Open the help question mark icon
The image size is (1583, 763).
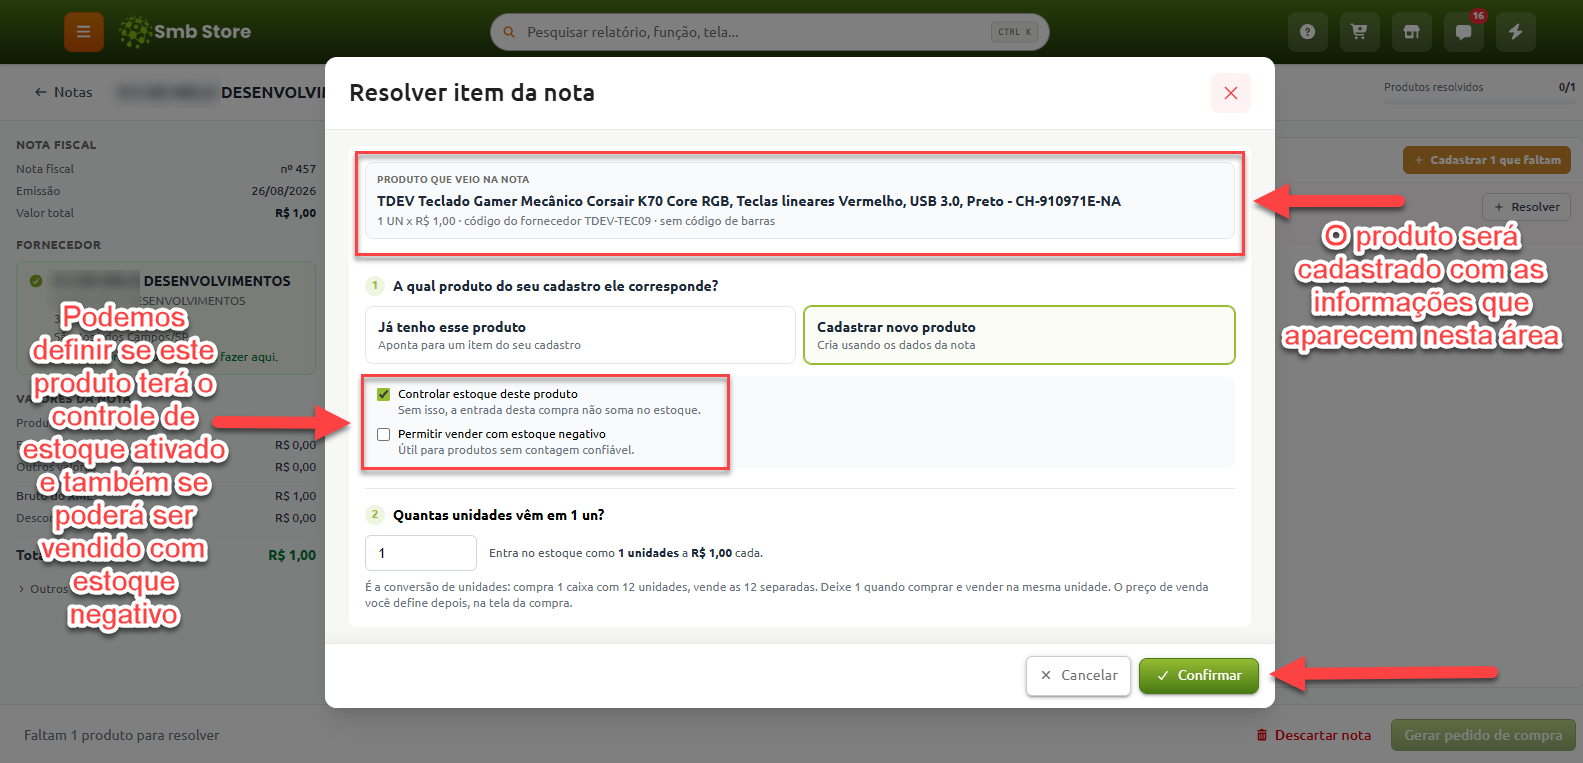pyautogui.click(x=1307, y=32)
